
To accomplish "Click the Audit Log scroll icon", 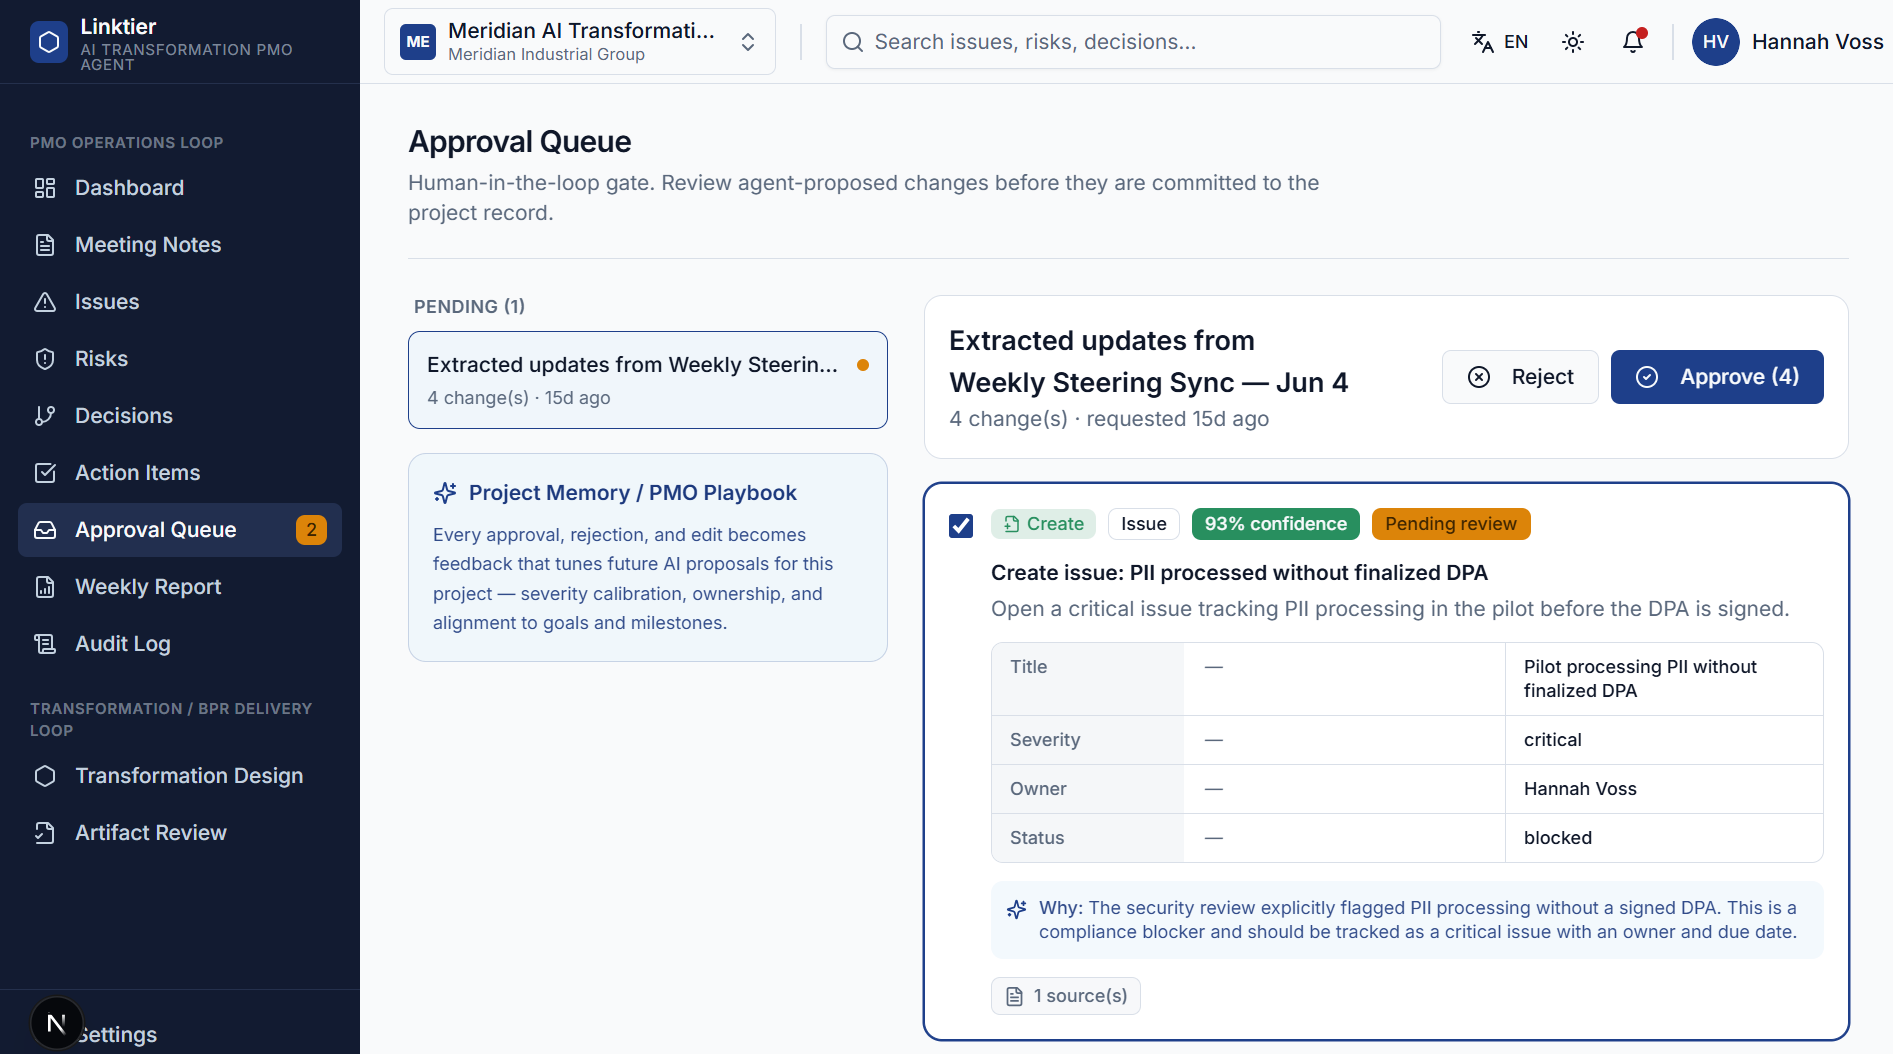I will [45, 644].
